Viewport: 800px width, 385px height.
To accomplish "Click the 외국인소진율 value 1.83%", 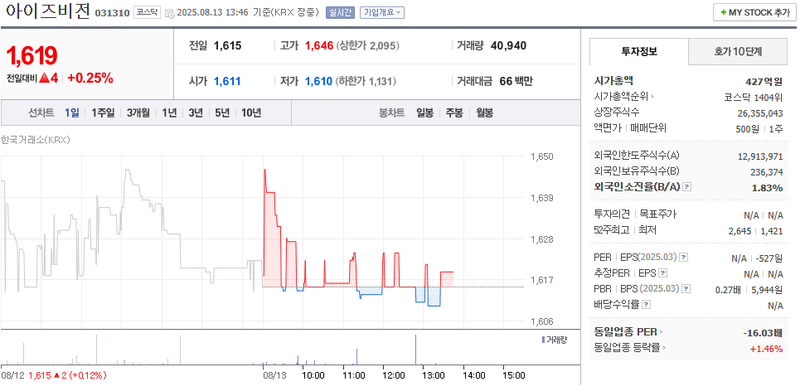I will 767,188.
